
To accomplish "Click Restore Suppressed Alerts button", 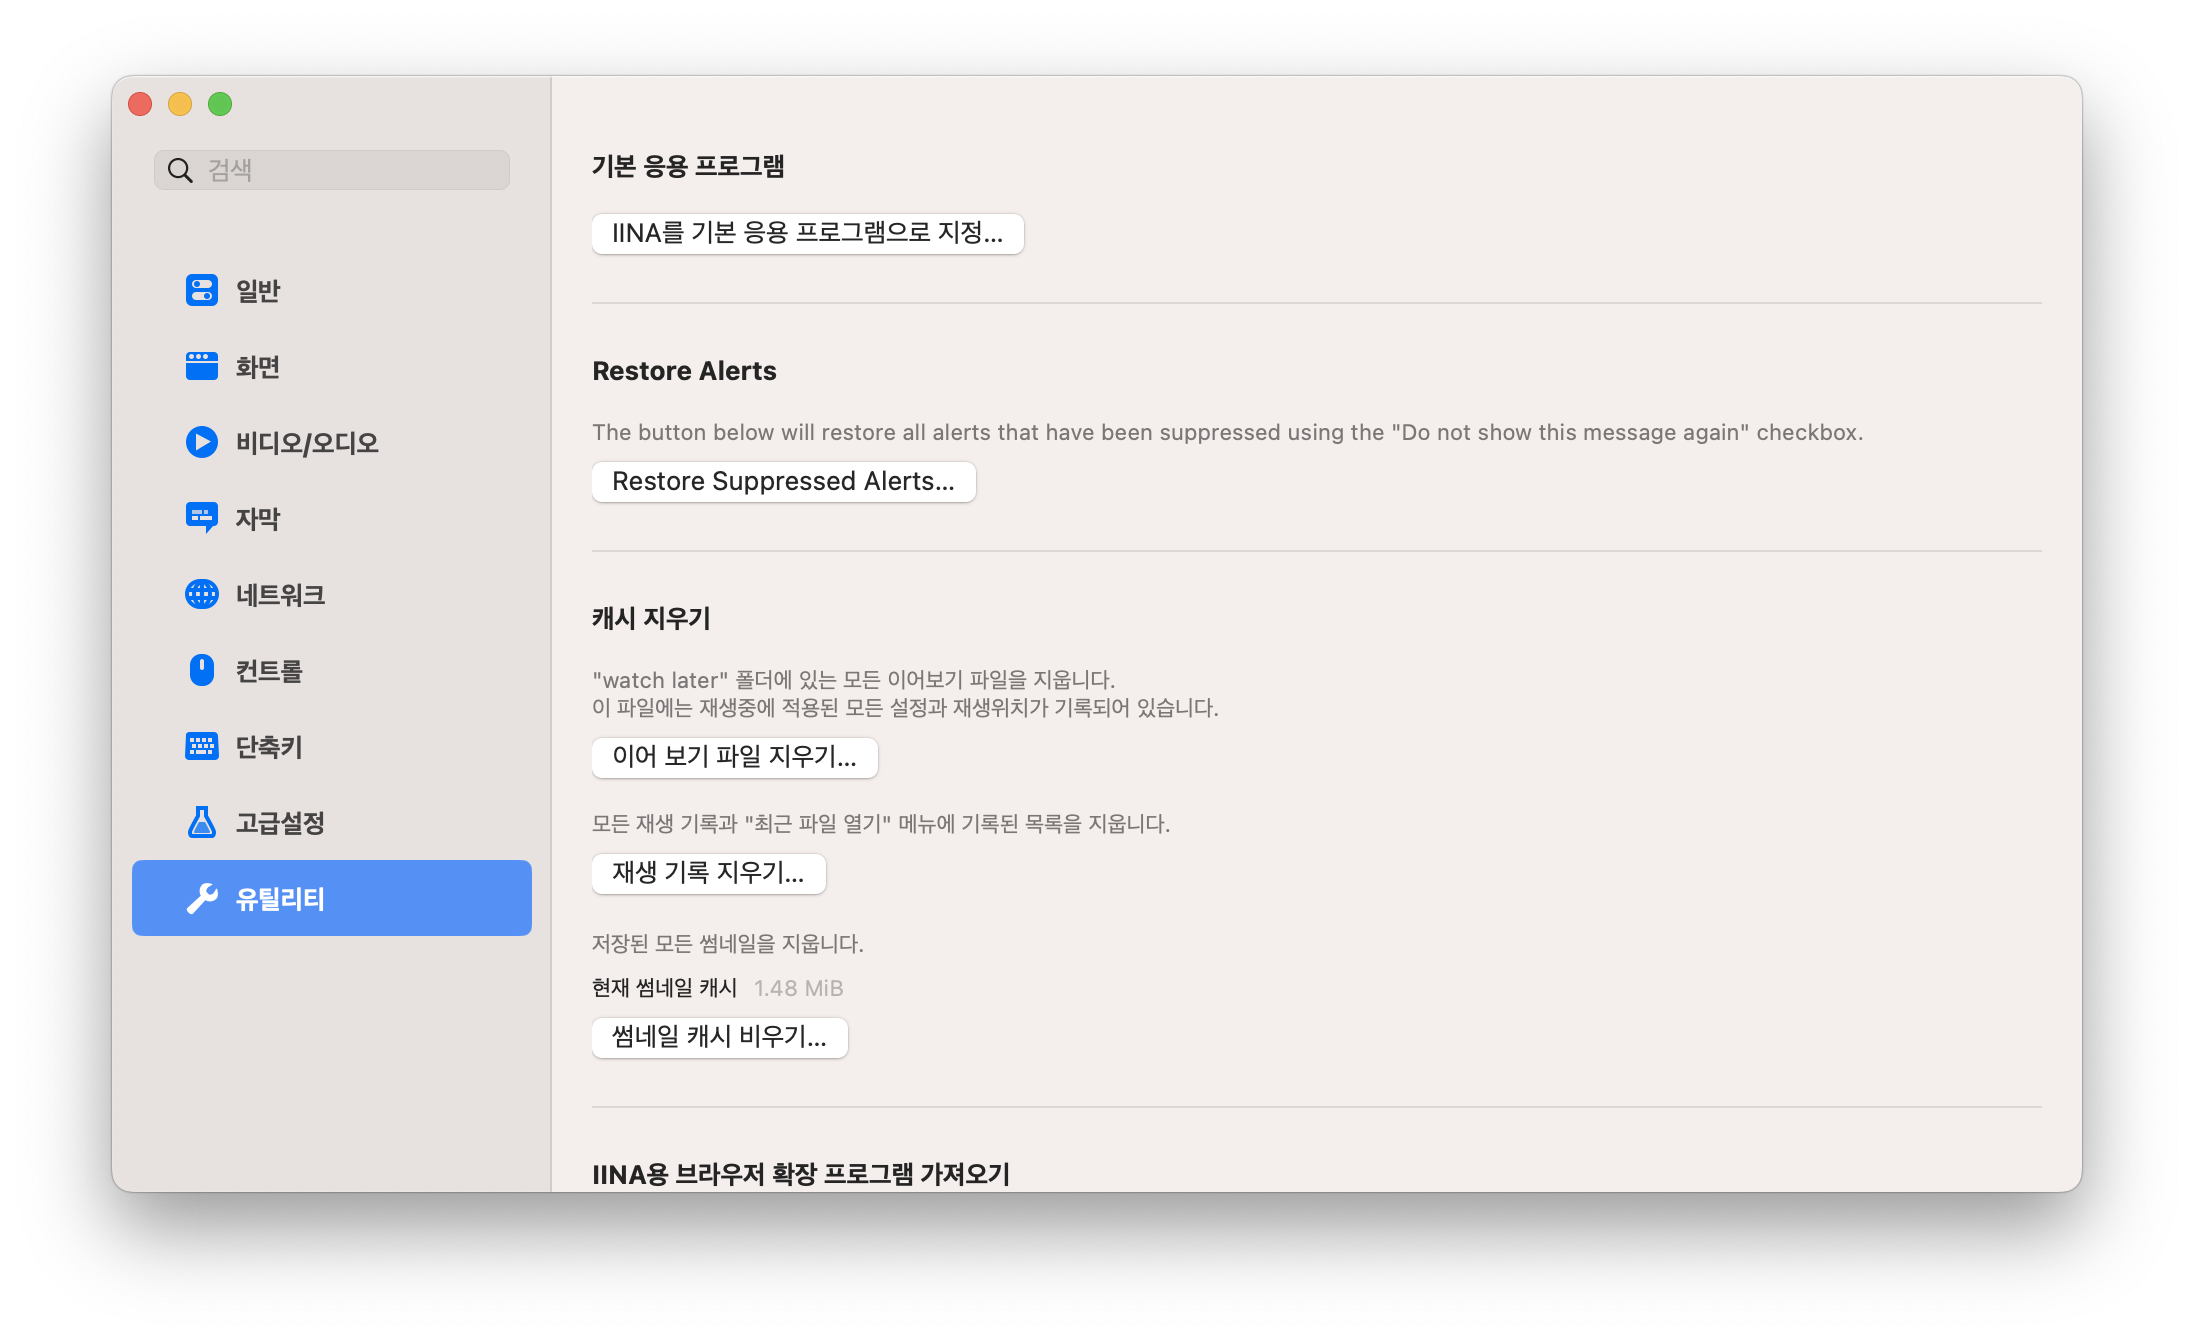I will (x=783, y=482).
